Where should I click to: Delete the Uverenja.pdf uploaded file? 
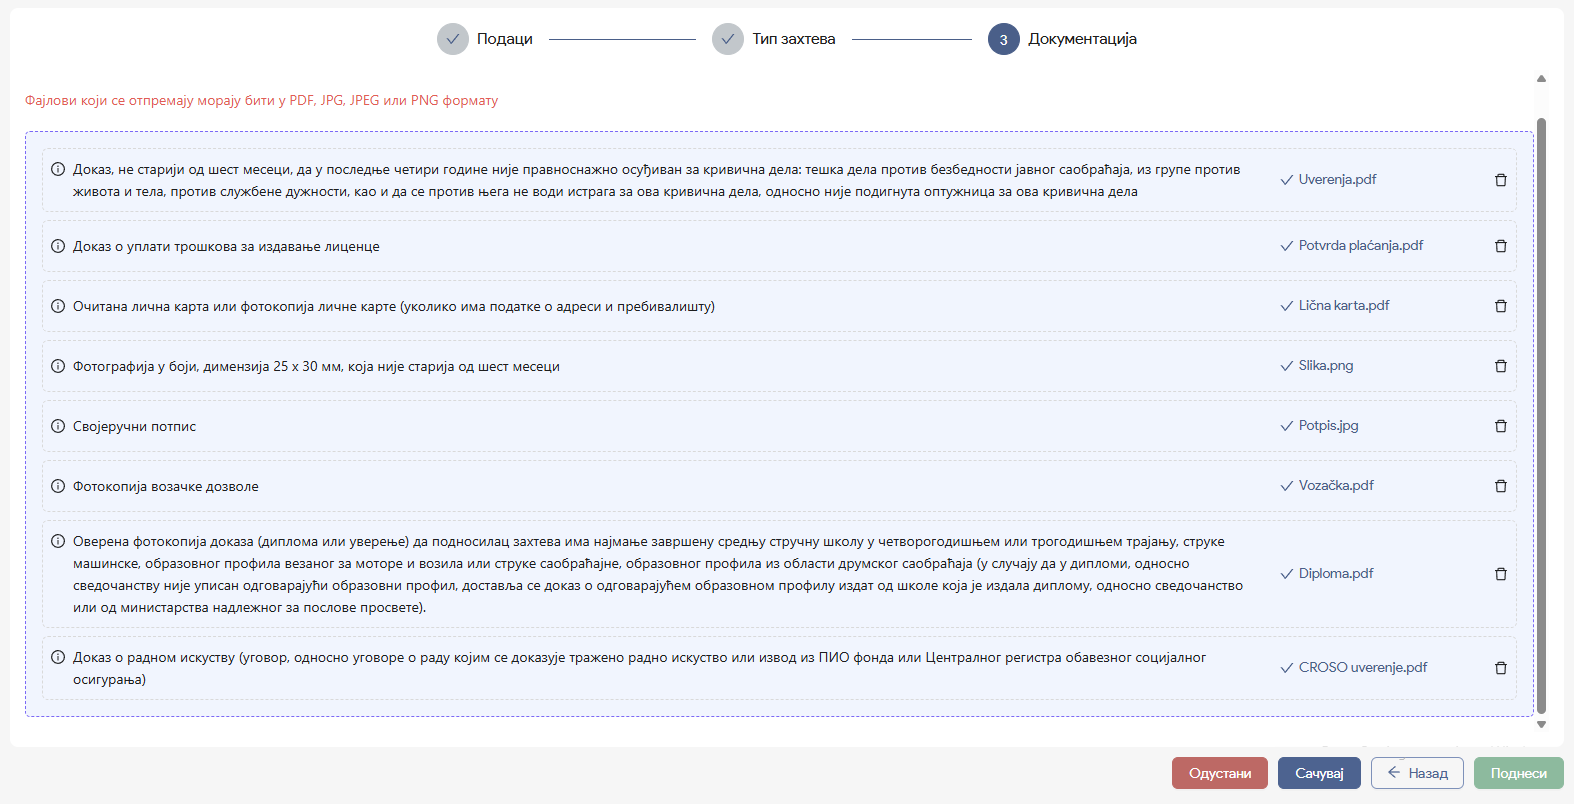(x=1500, y=180)
